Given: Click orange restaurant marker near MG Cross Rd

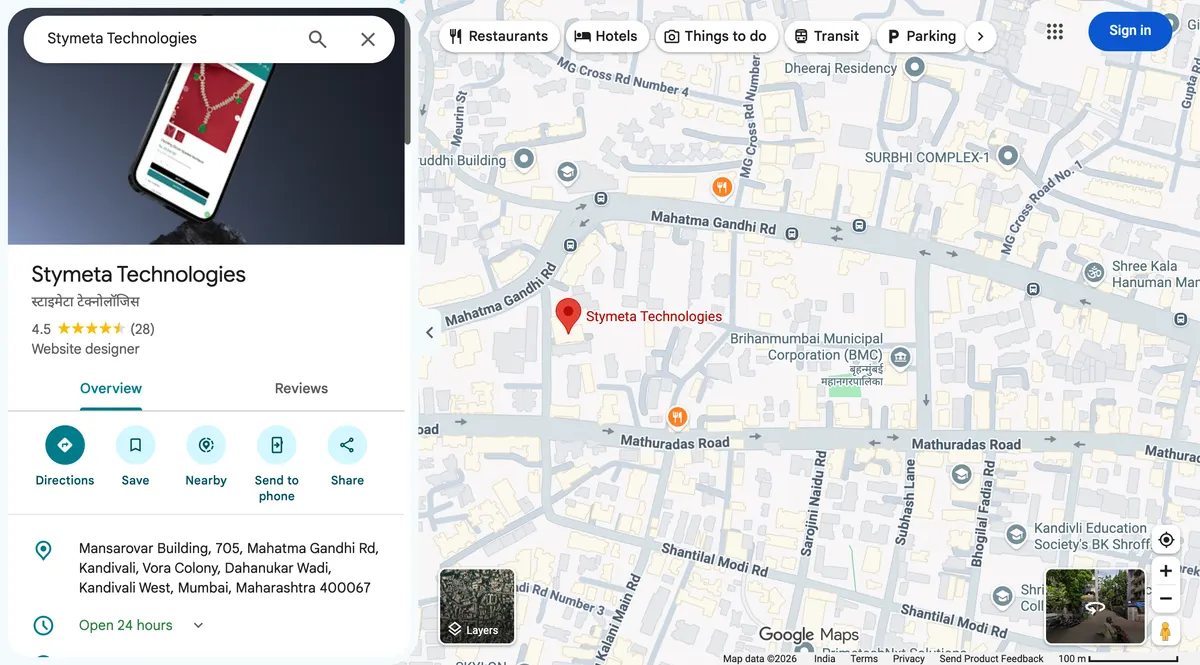Looking at the screenshot, I should click(722, 187).
